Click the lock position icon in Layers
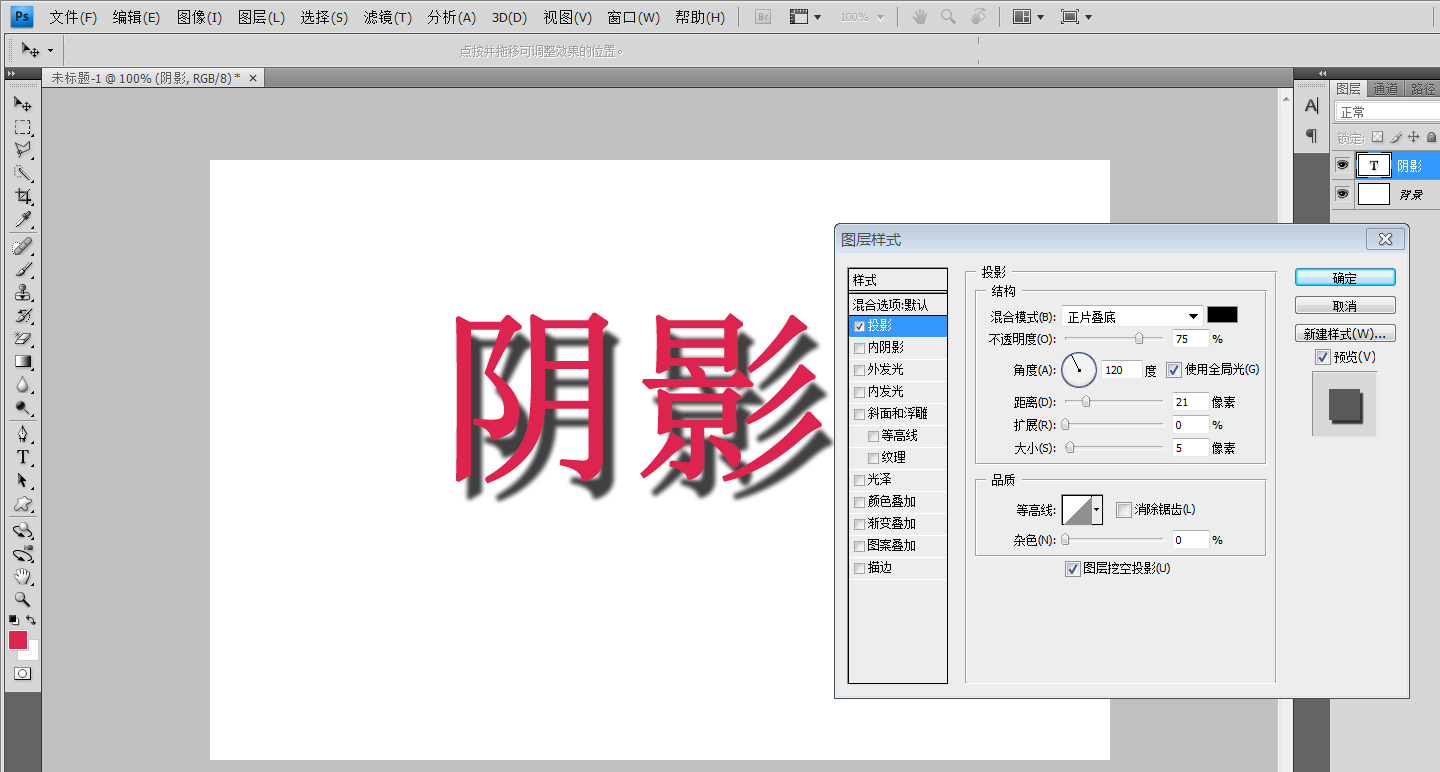Screen dimensions: 1440x772 [1413, 137]
